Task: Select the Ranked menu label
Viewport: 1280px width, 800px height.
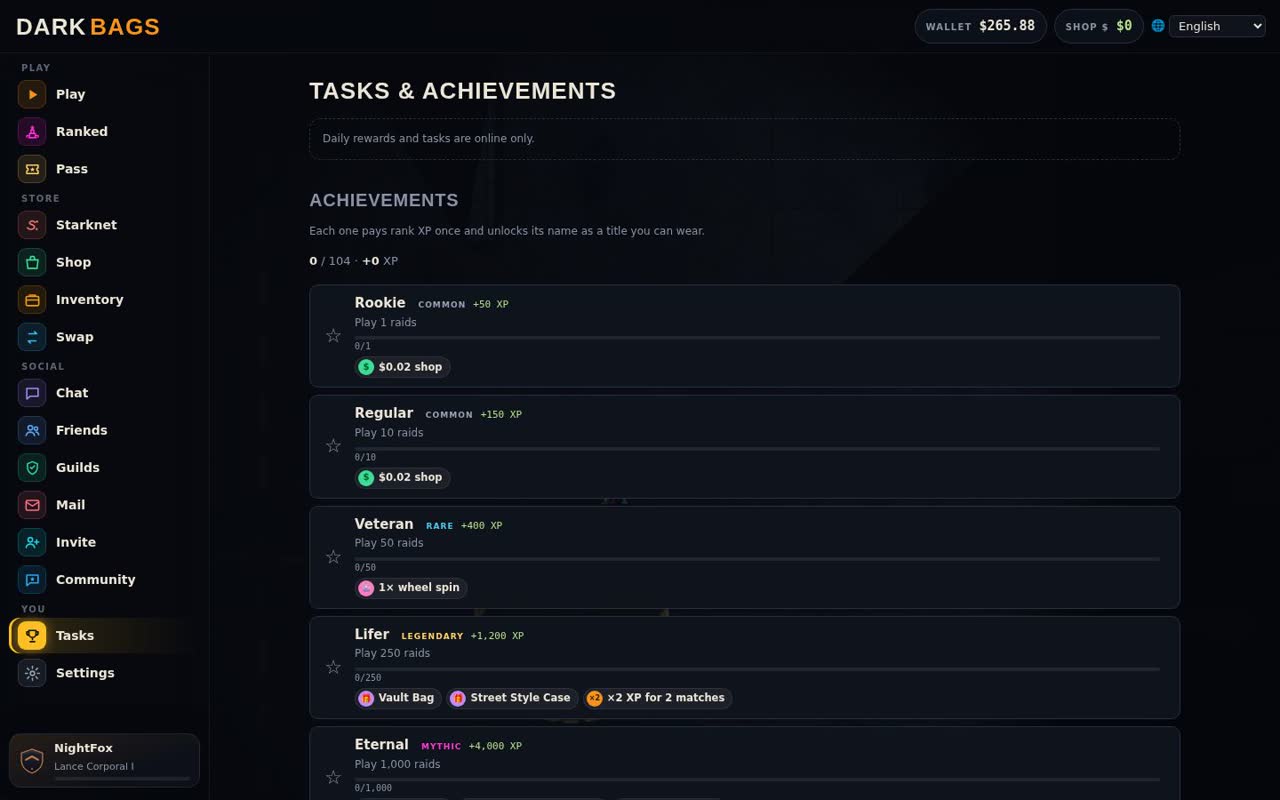Action: (82, 131)
